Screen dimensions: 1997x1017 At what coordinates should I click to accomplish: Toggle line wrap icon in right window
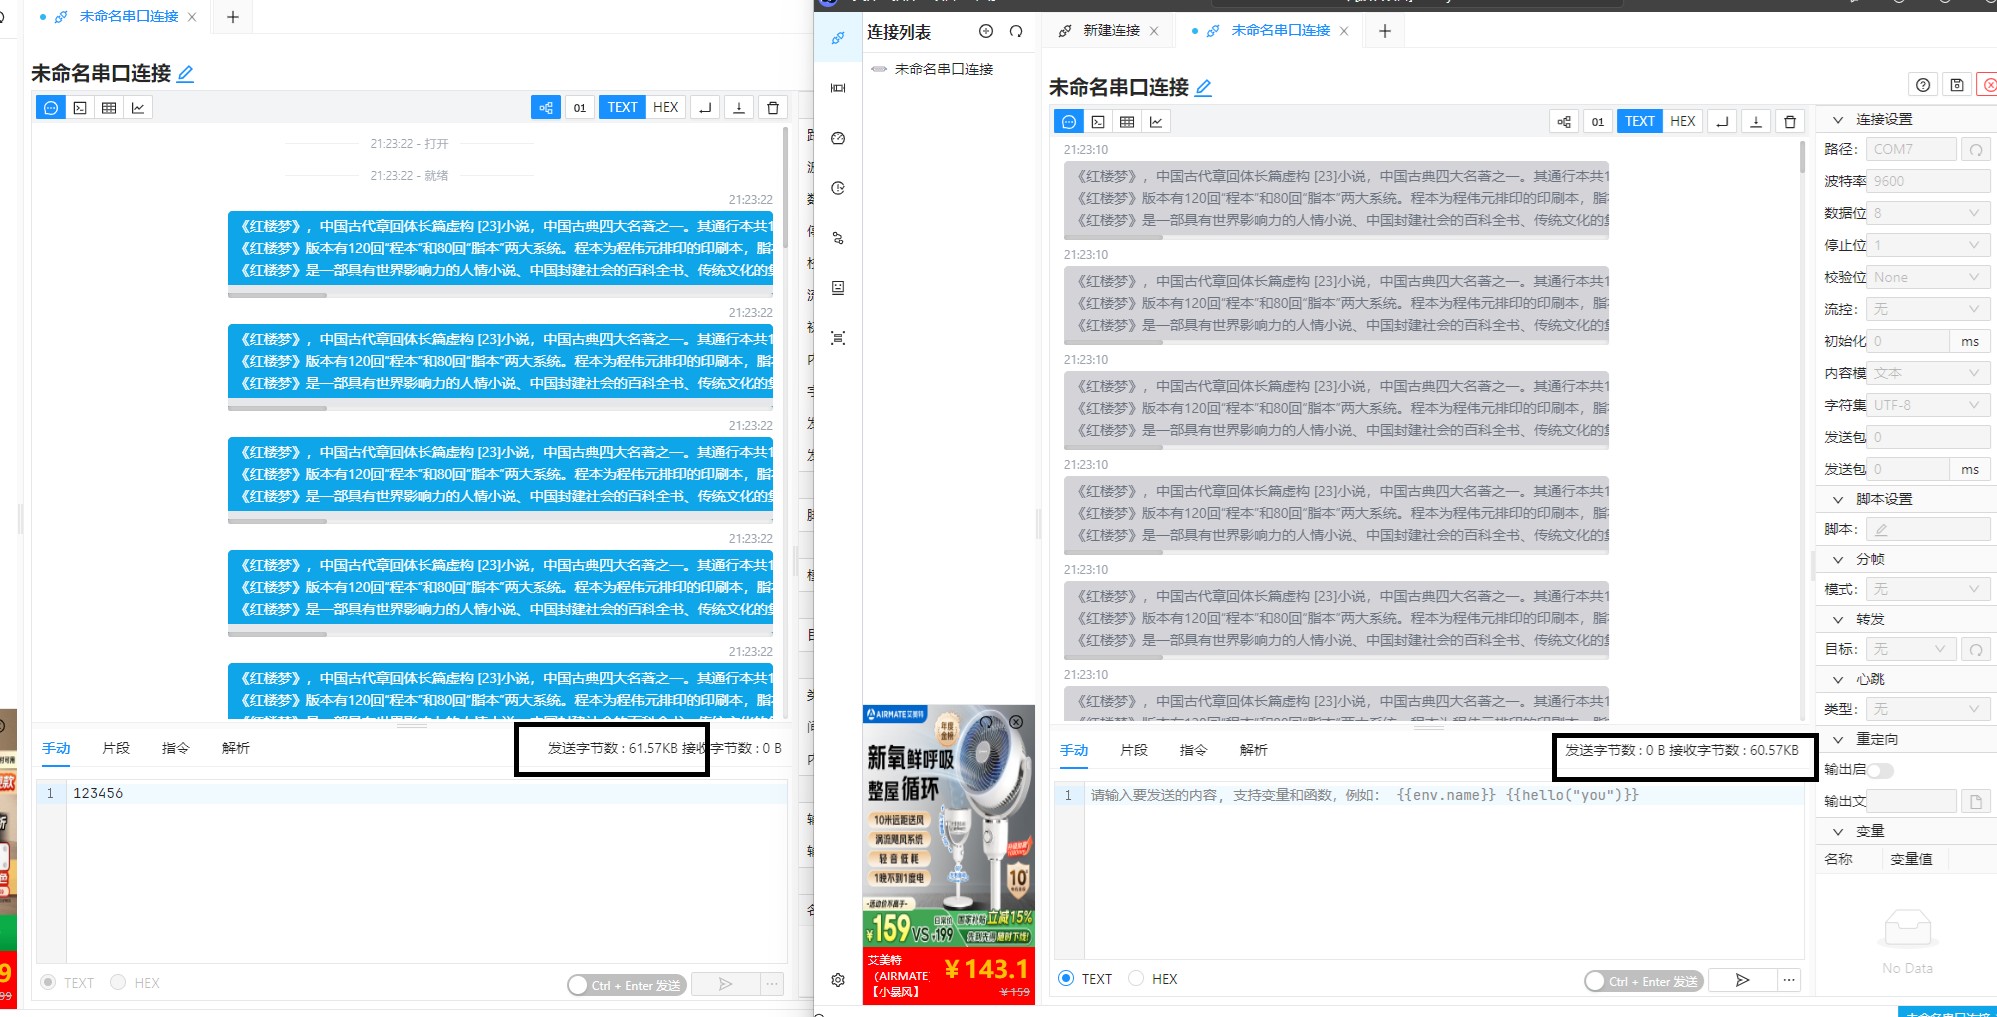(x=1722, y=122)
